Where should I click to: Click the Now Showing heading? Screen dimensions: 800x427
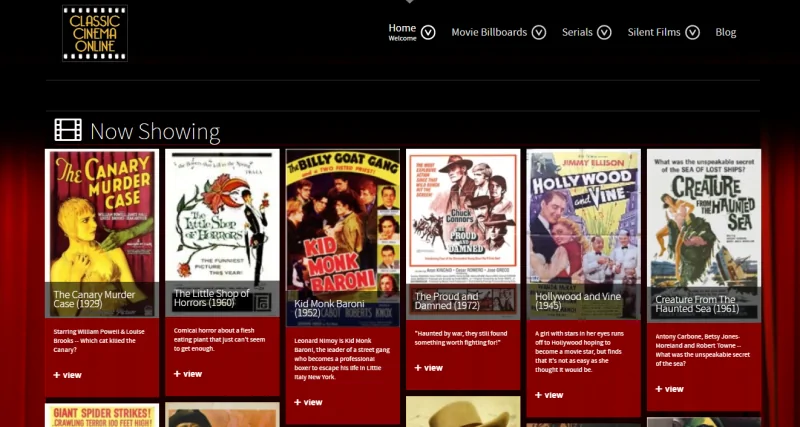[155, 131]
